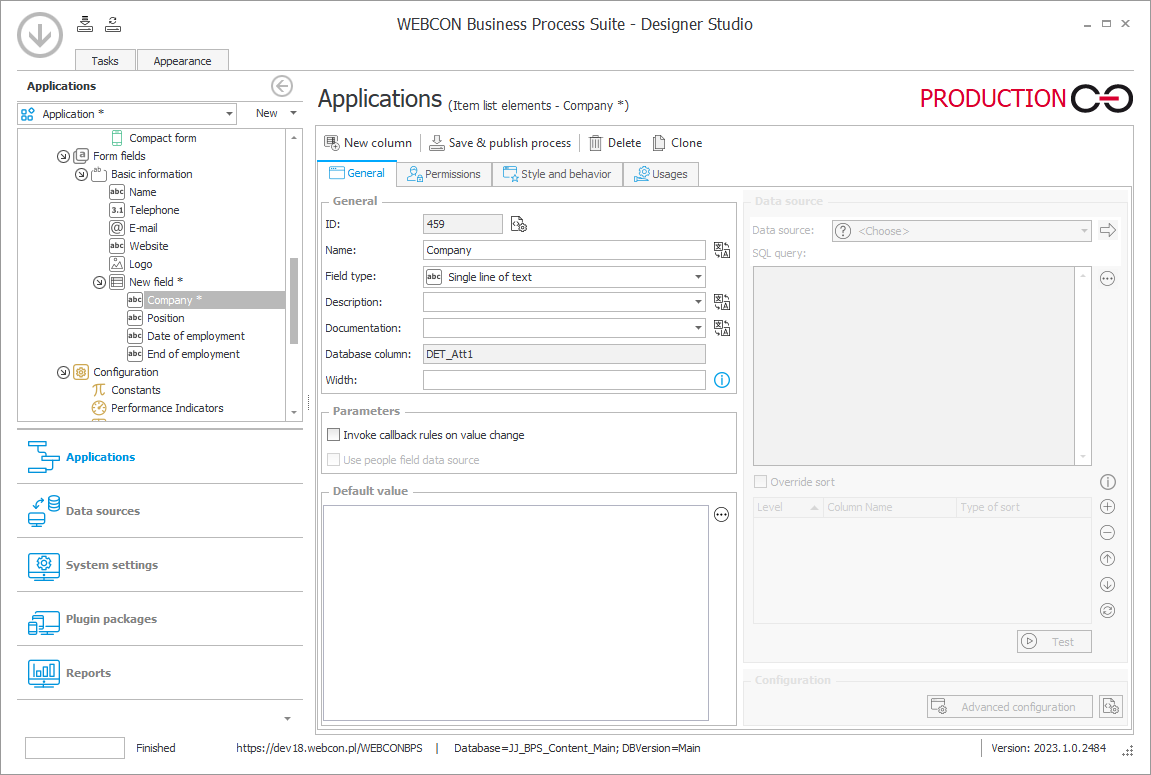Expand the navigation pane overflow arrow
Screen dimensions: 1151x775
288,718
